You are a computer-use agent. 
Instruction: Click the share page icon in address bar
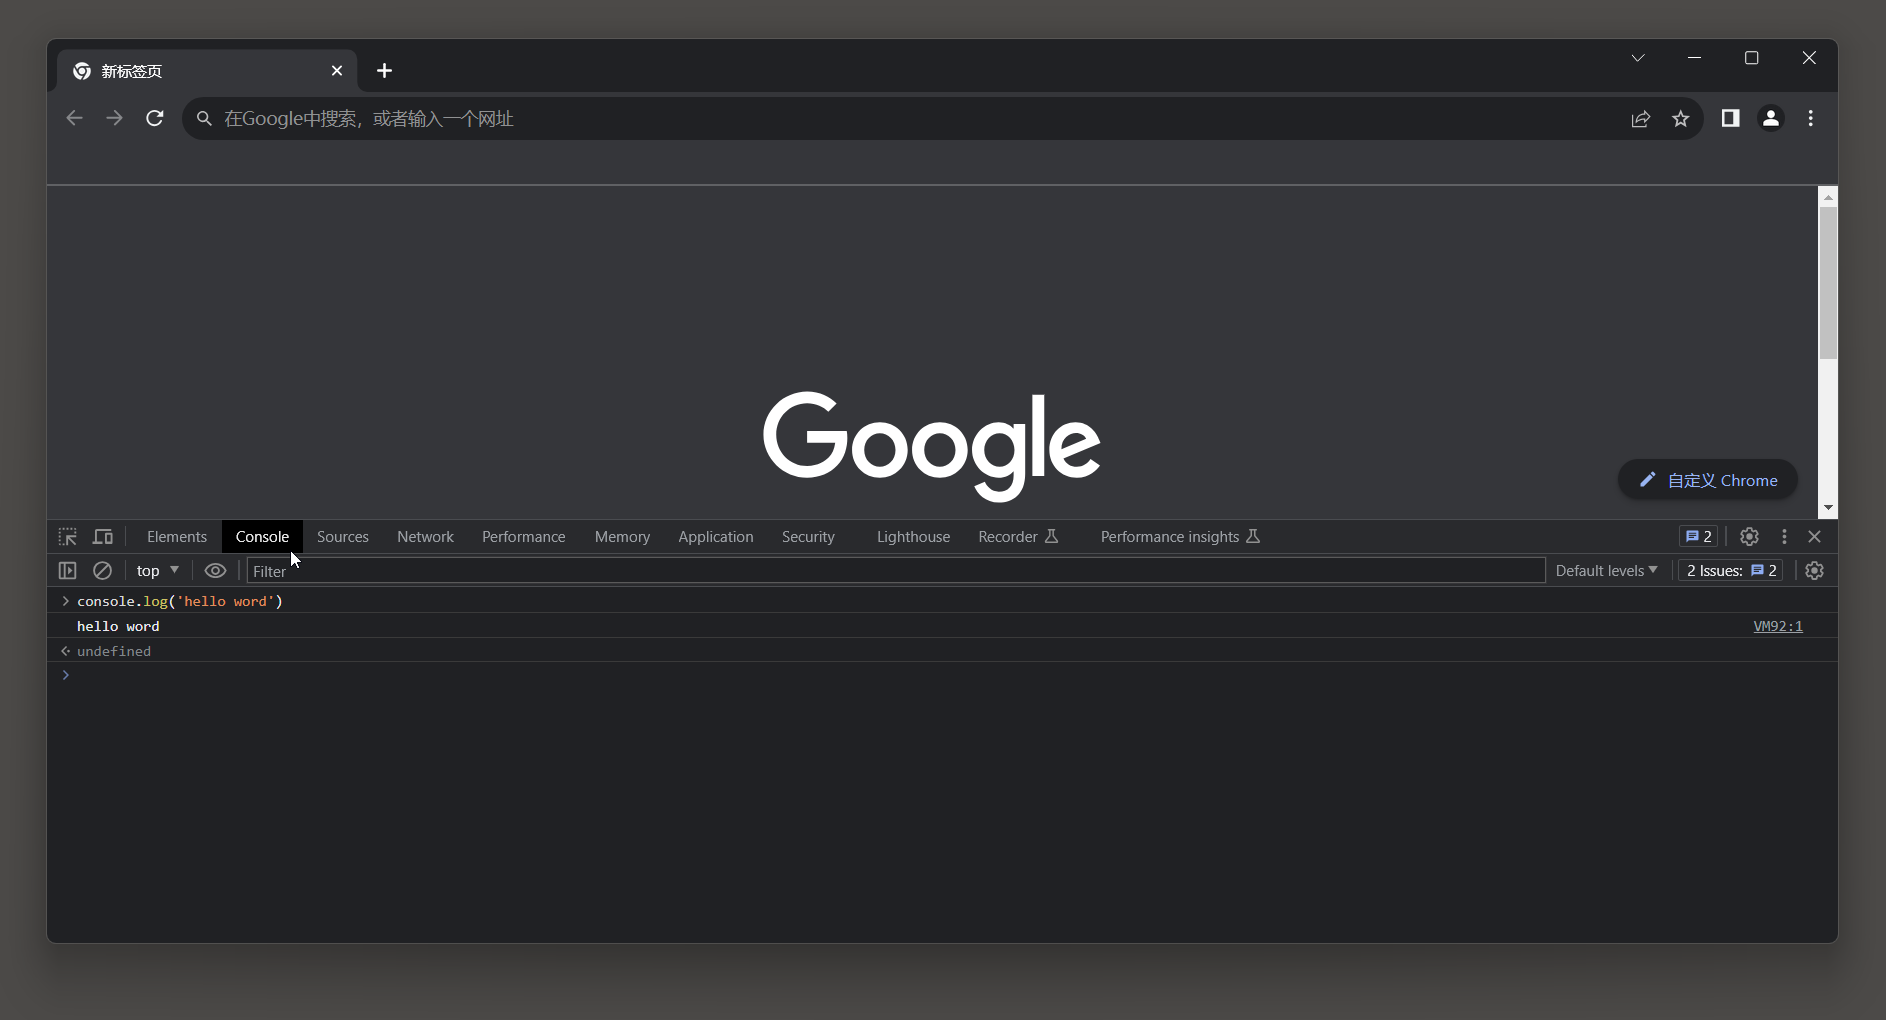click(x=1640, y=119)
